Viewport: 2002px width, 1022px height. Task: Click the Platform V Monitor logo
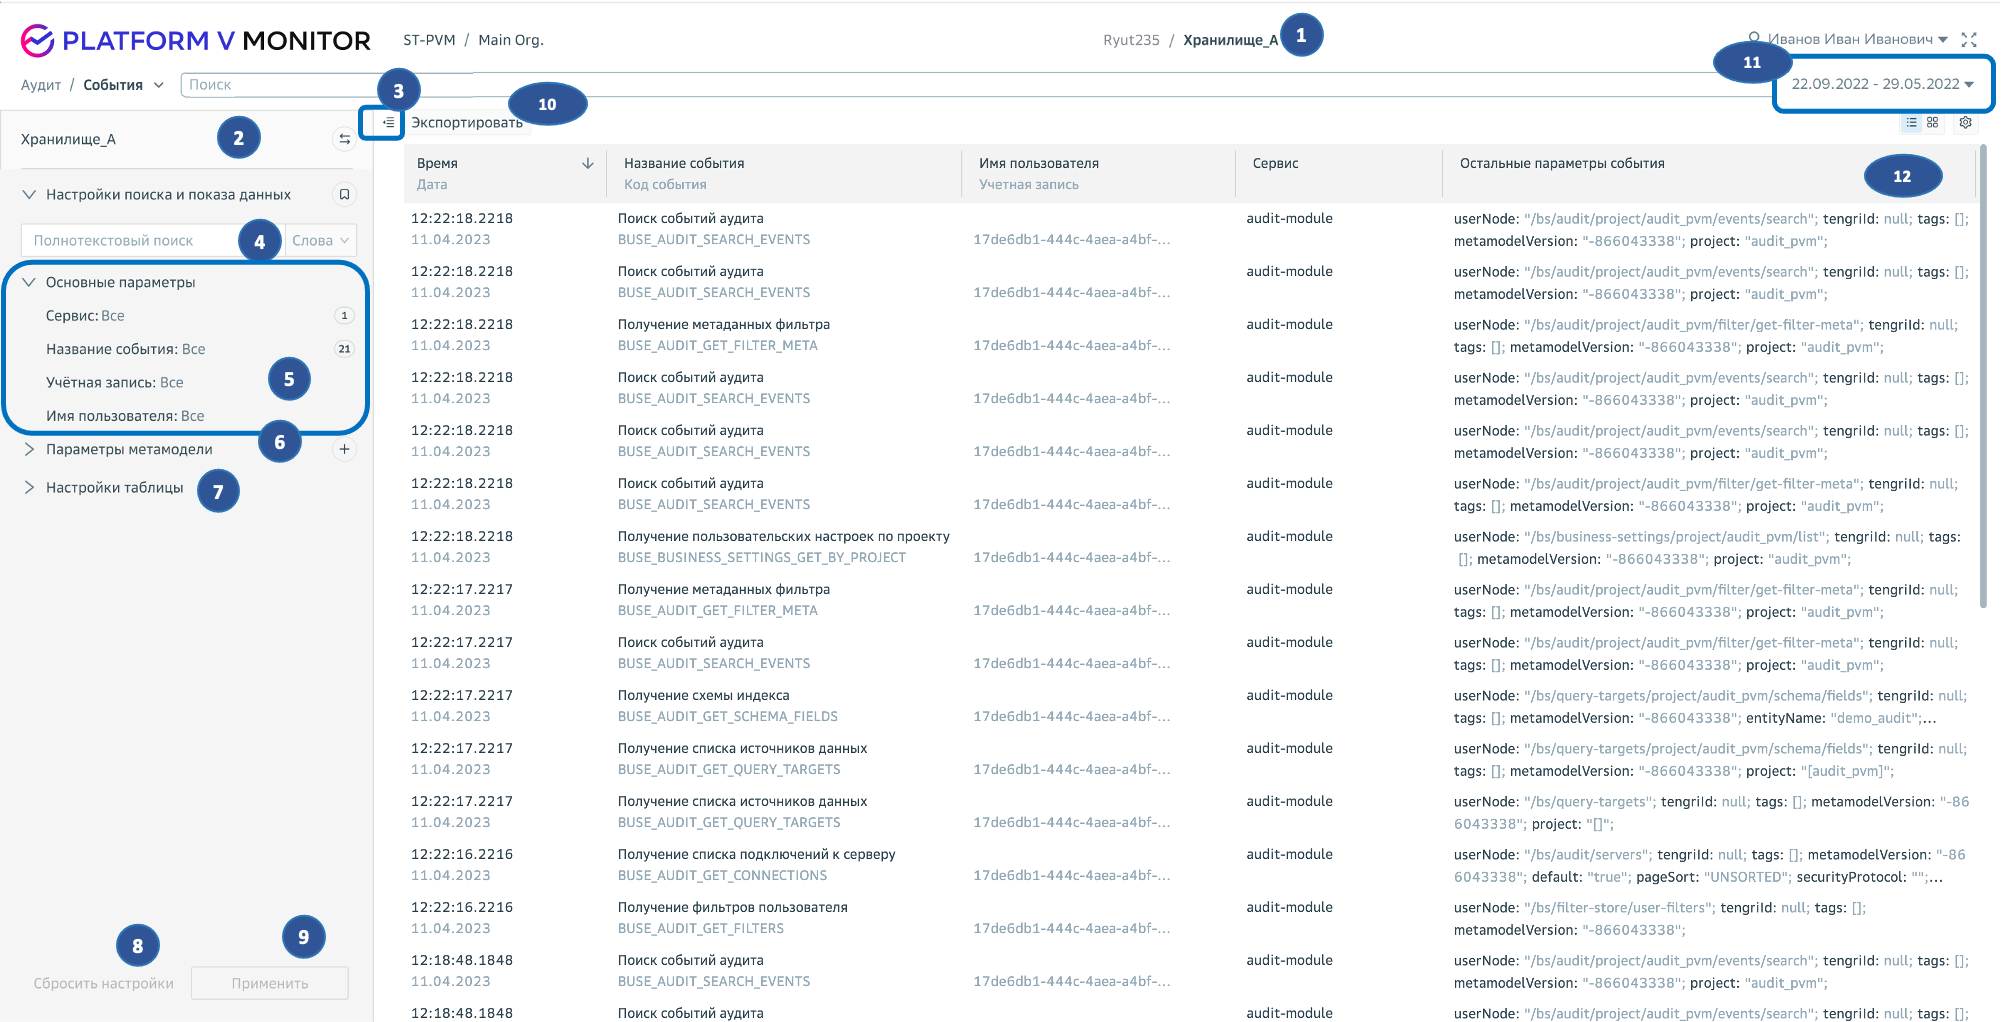(195, 40)
